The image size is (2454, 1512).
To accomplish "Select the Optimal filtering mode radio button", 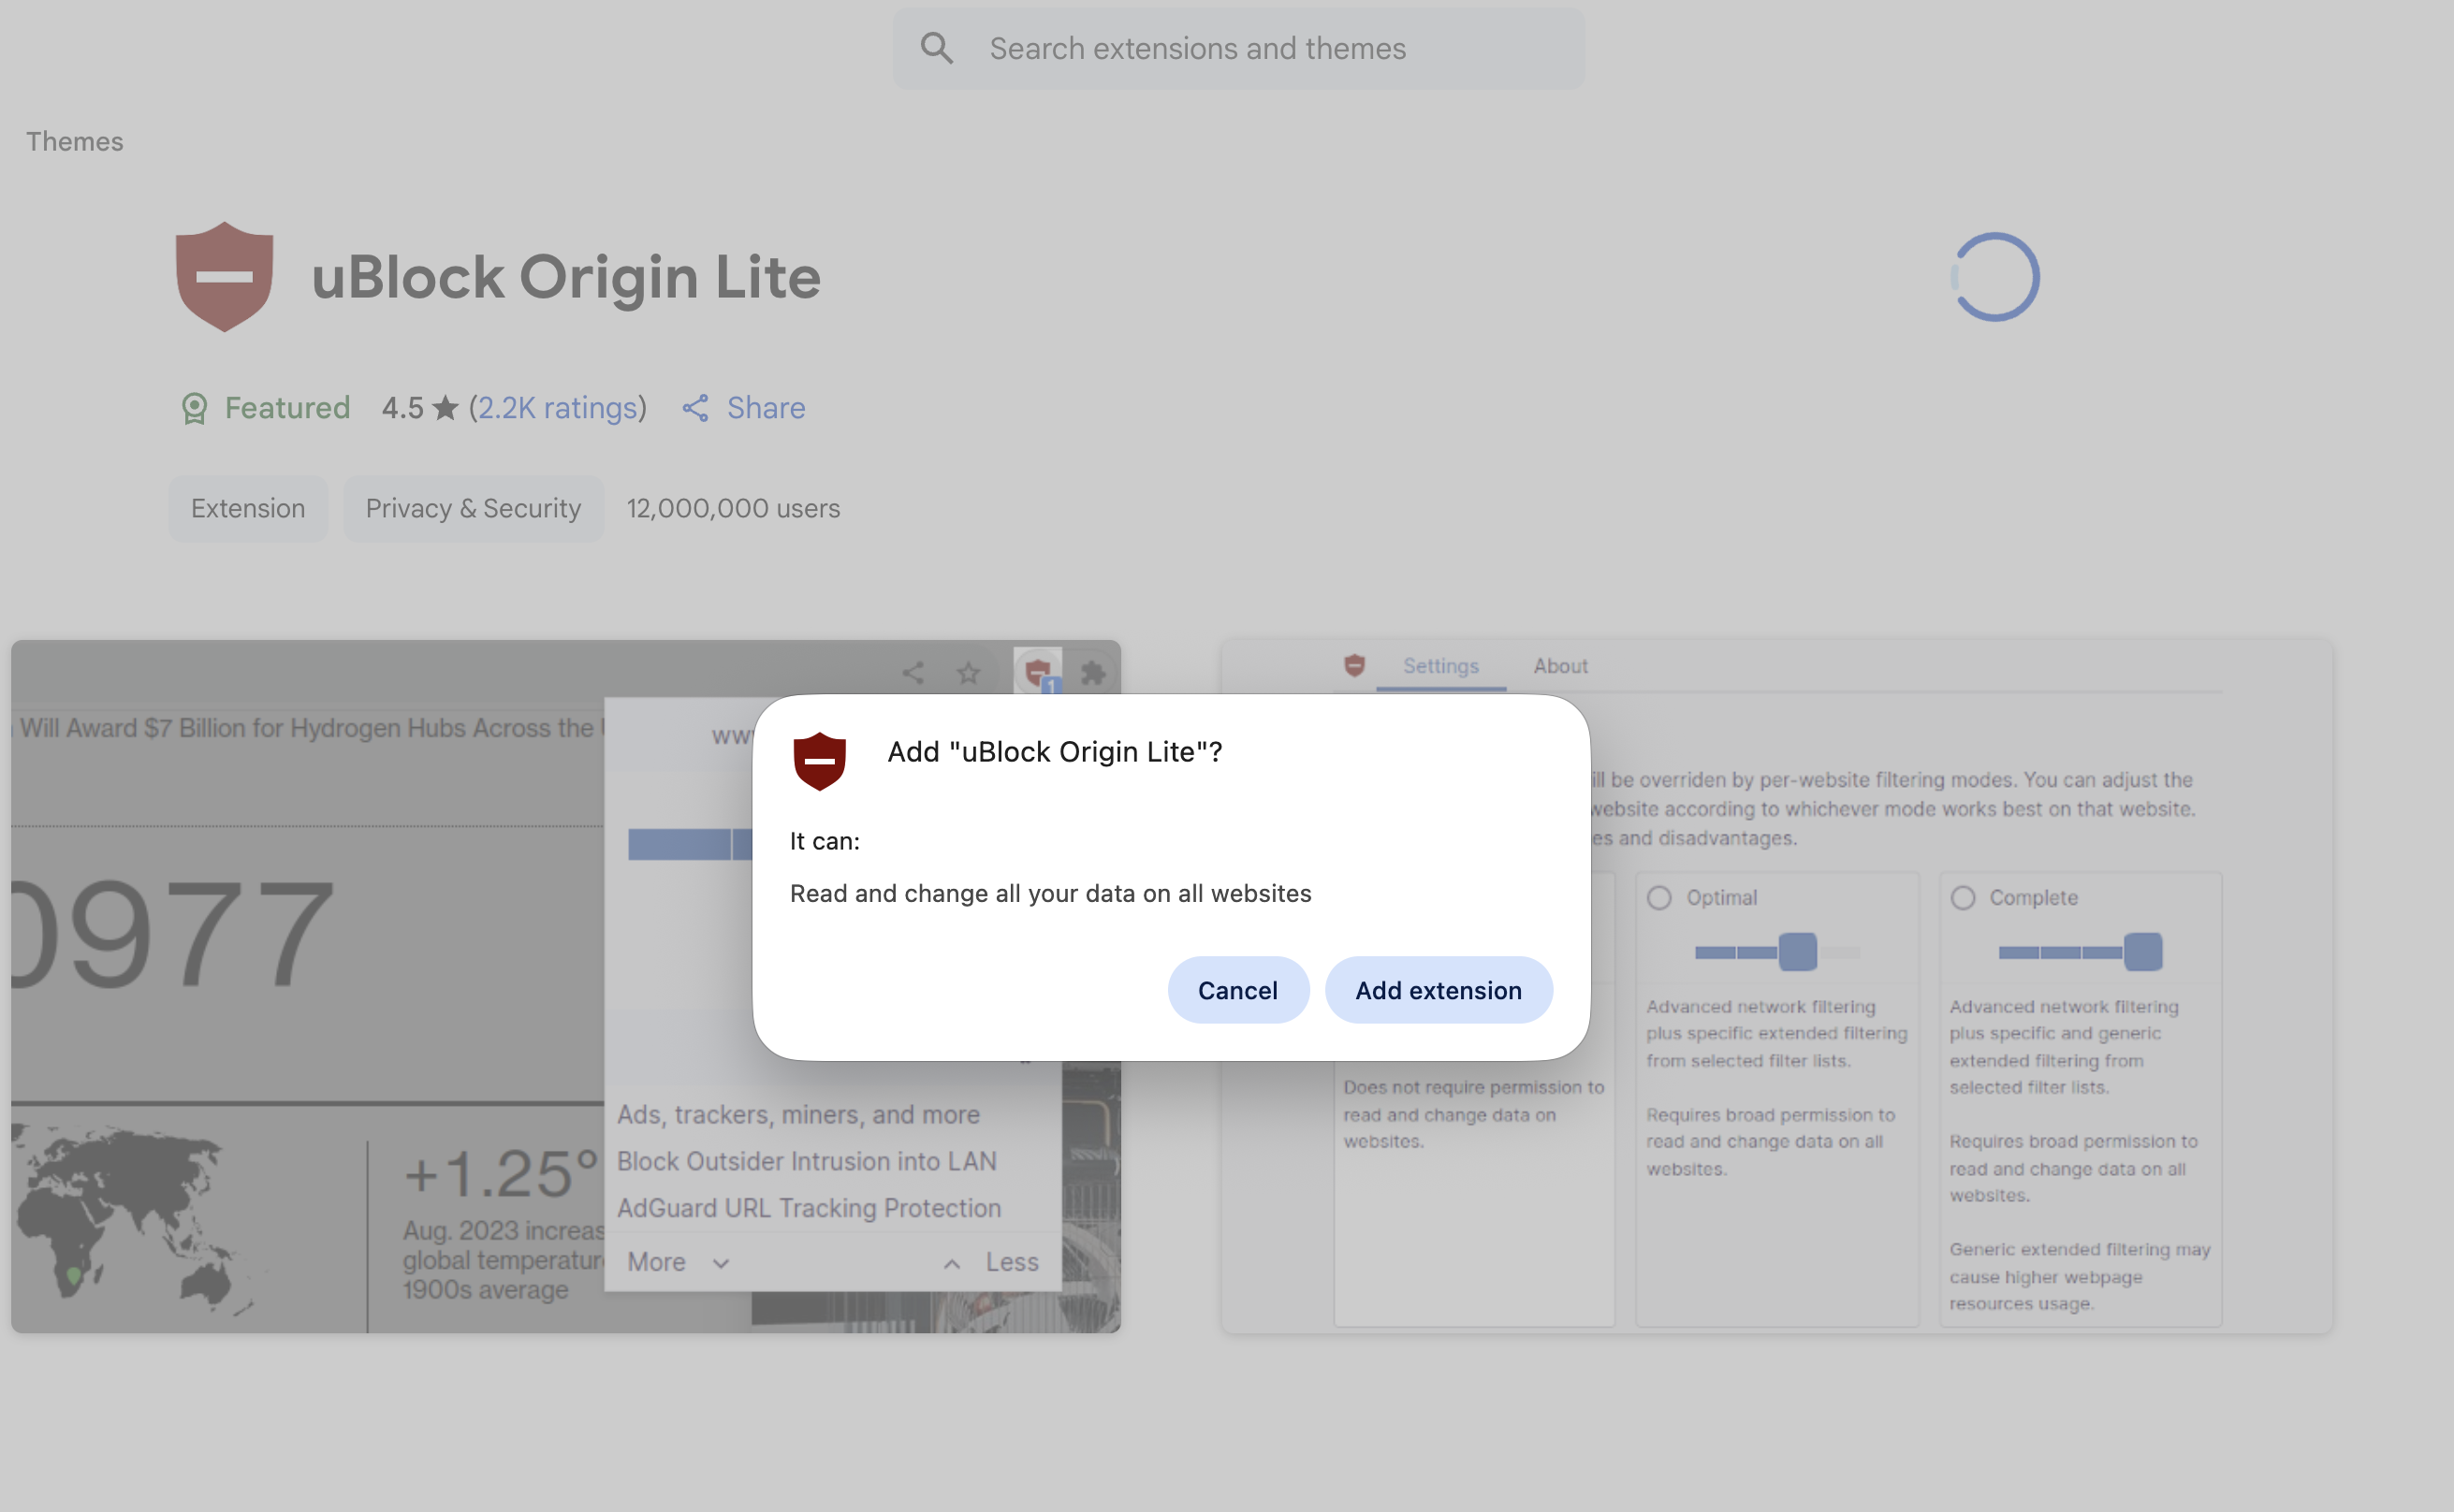I will click(x=1659, y=897).
